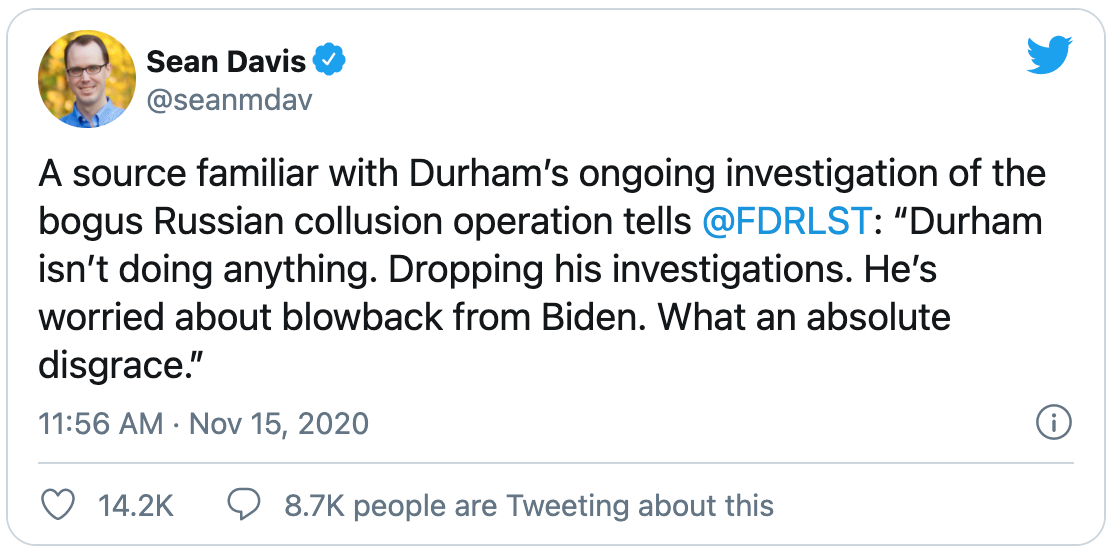Click the Sean Davis display name
1116x552 pixels.
226,61
